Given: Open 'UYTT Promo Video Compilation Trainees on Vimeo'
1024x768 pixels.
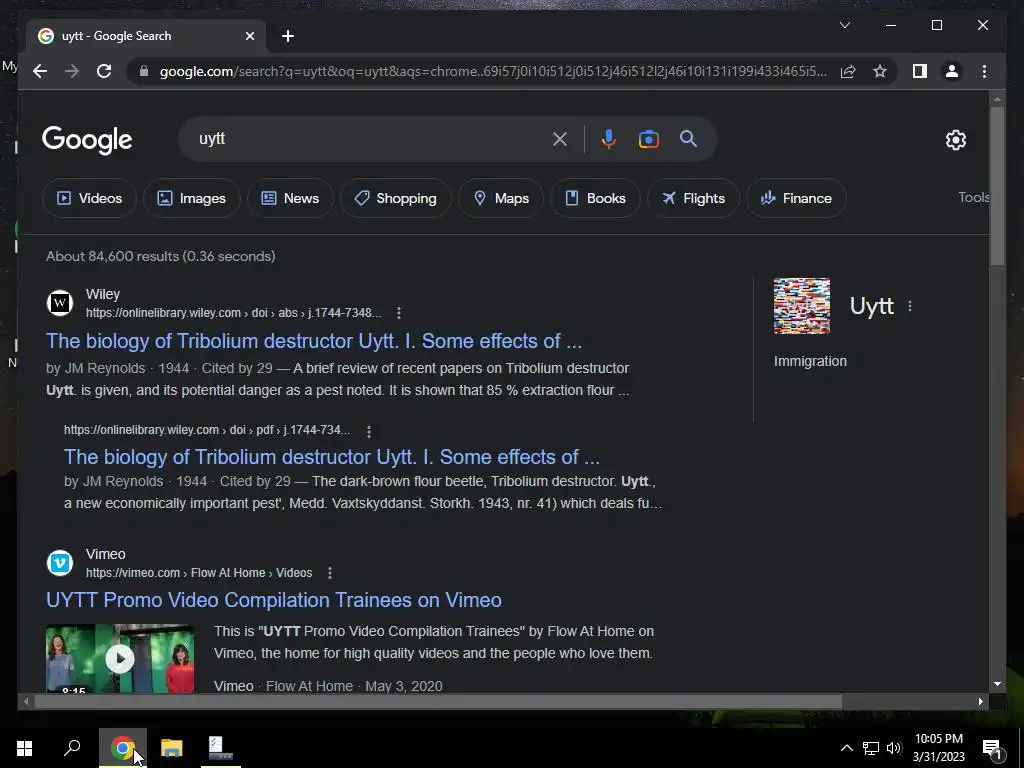Looking at the screenshot, I should tap(274, 600).
